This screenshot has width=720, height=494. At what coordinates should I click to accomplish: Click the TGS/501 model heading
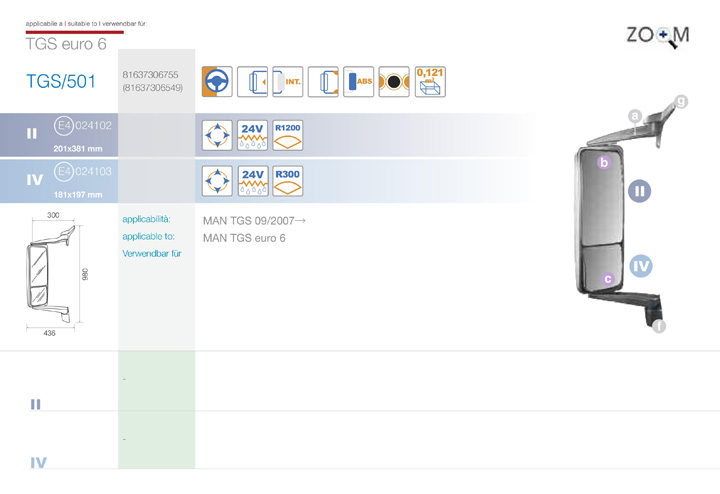[61, 82]
